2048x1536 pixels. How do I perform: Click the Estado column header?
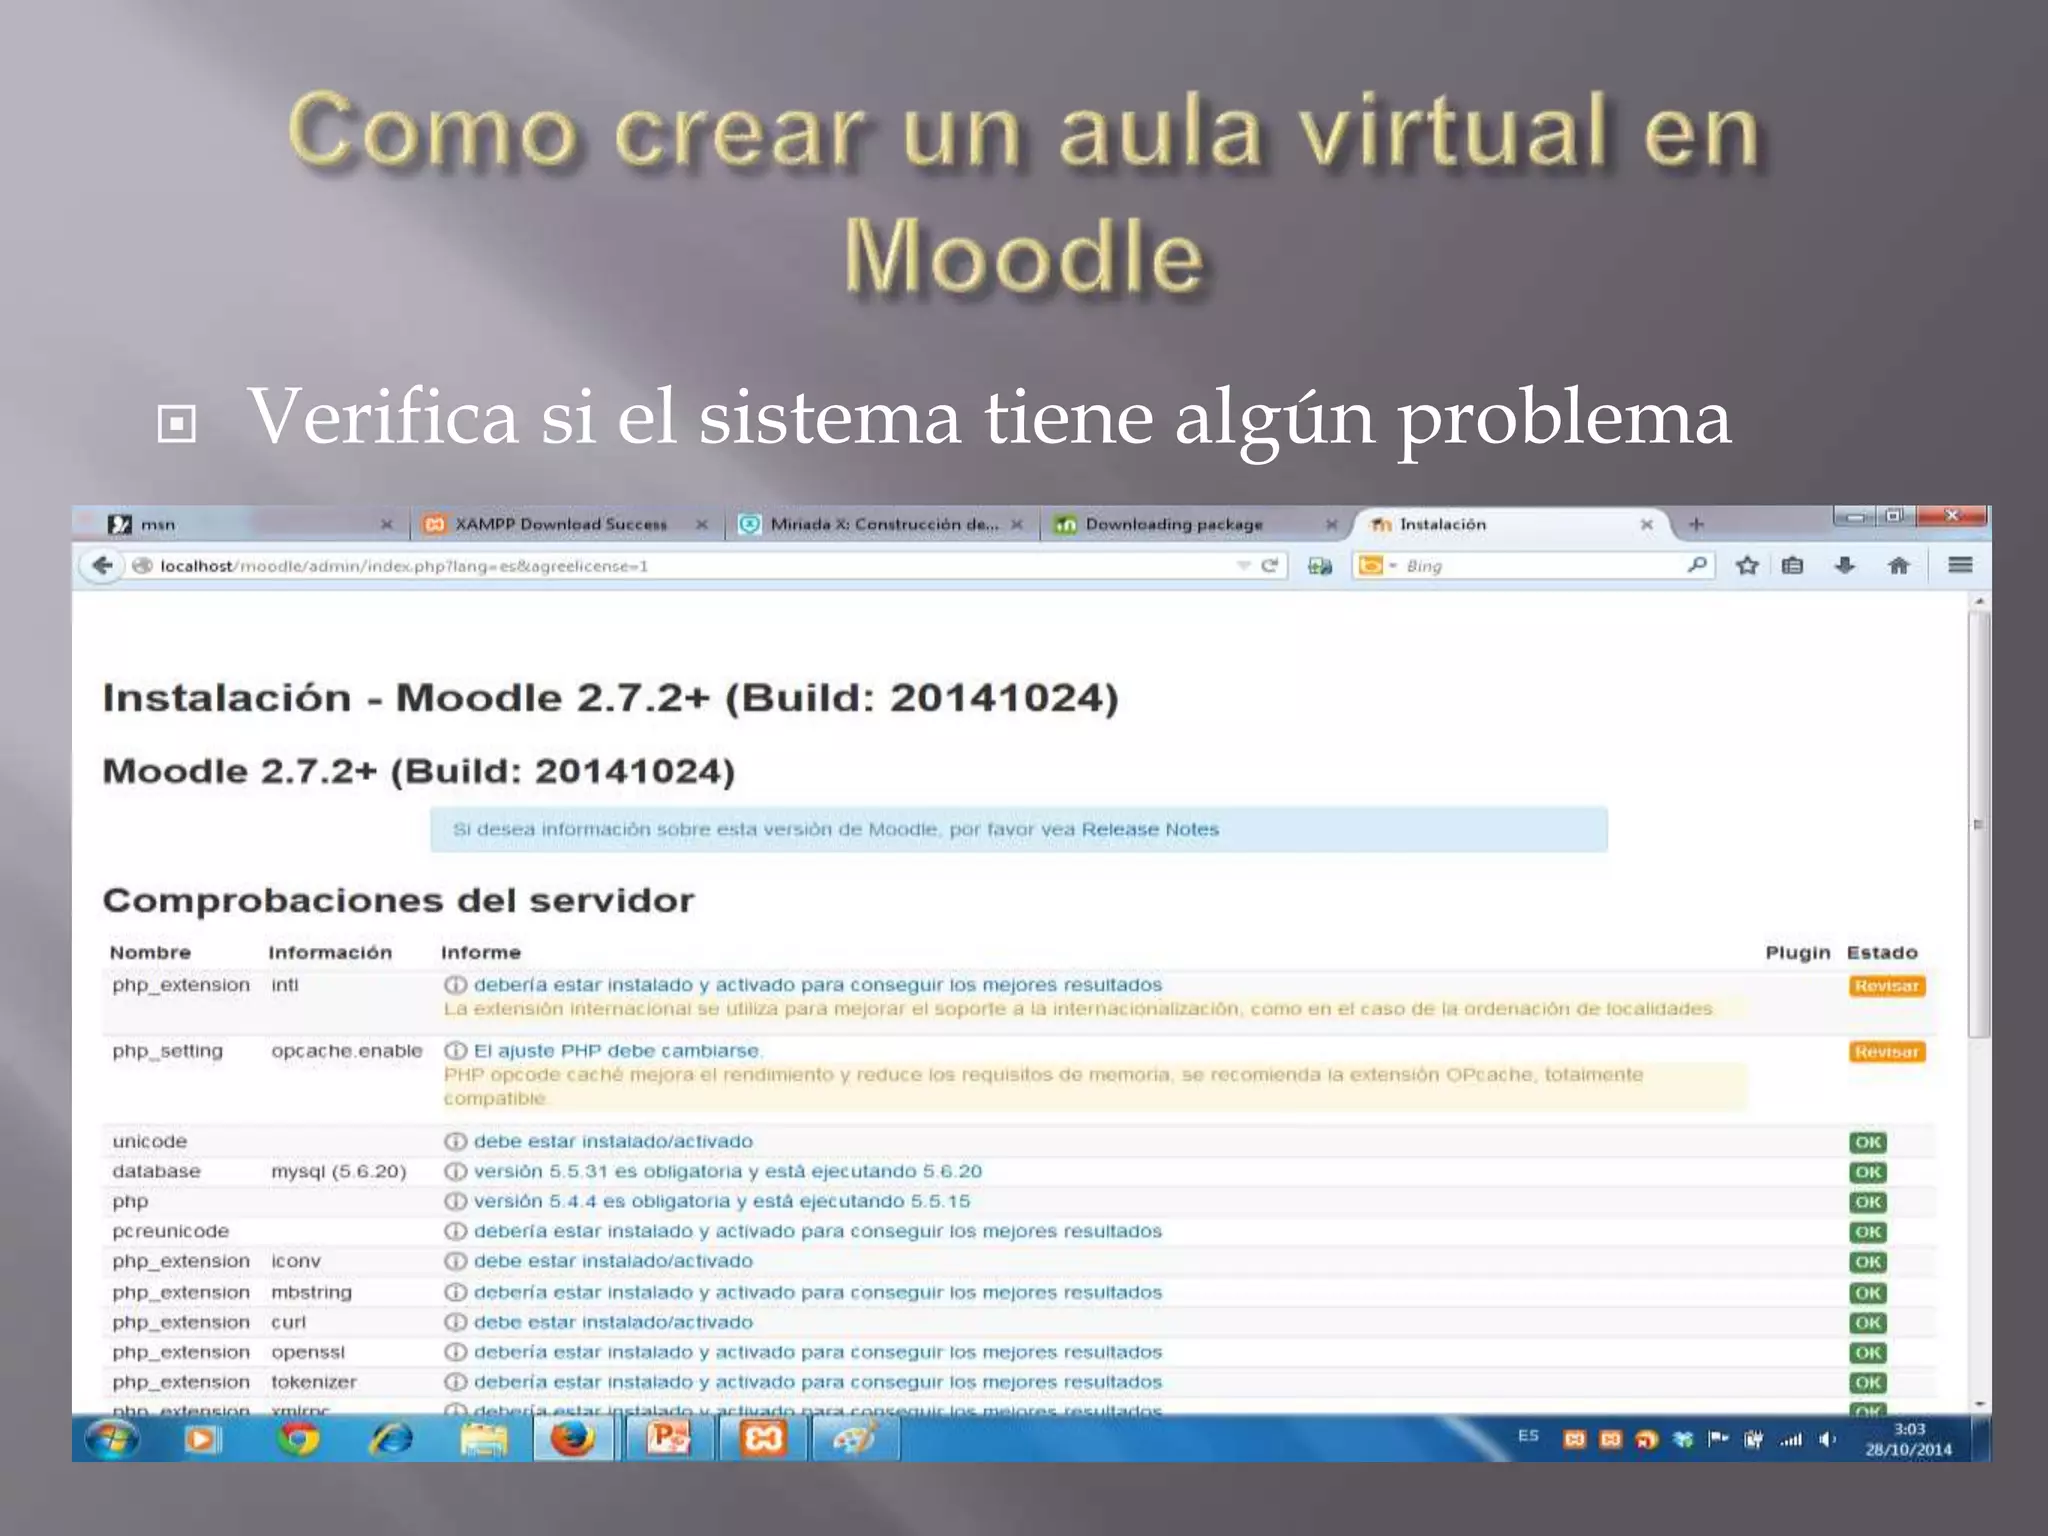[x=1882, y=952]
